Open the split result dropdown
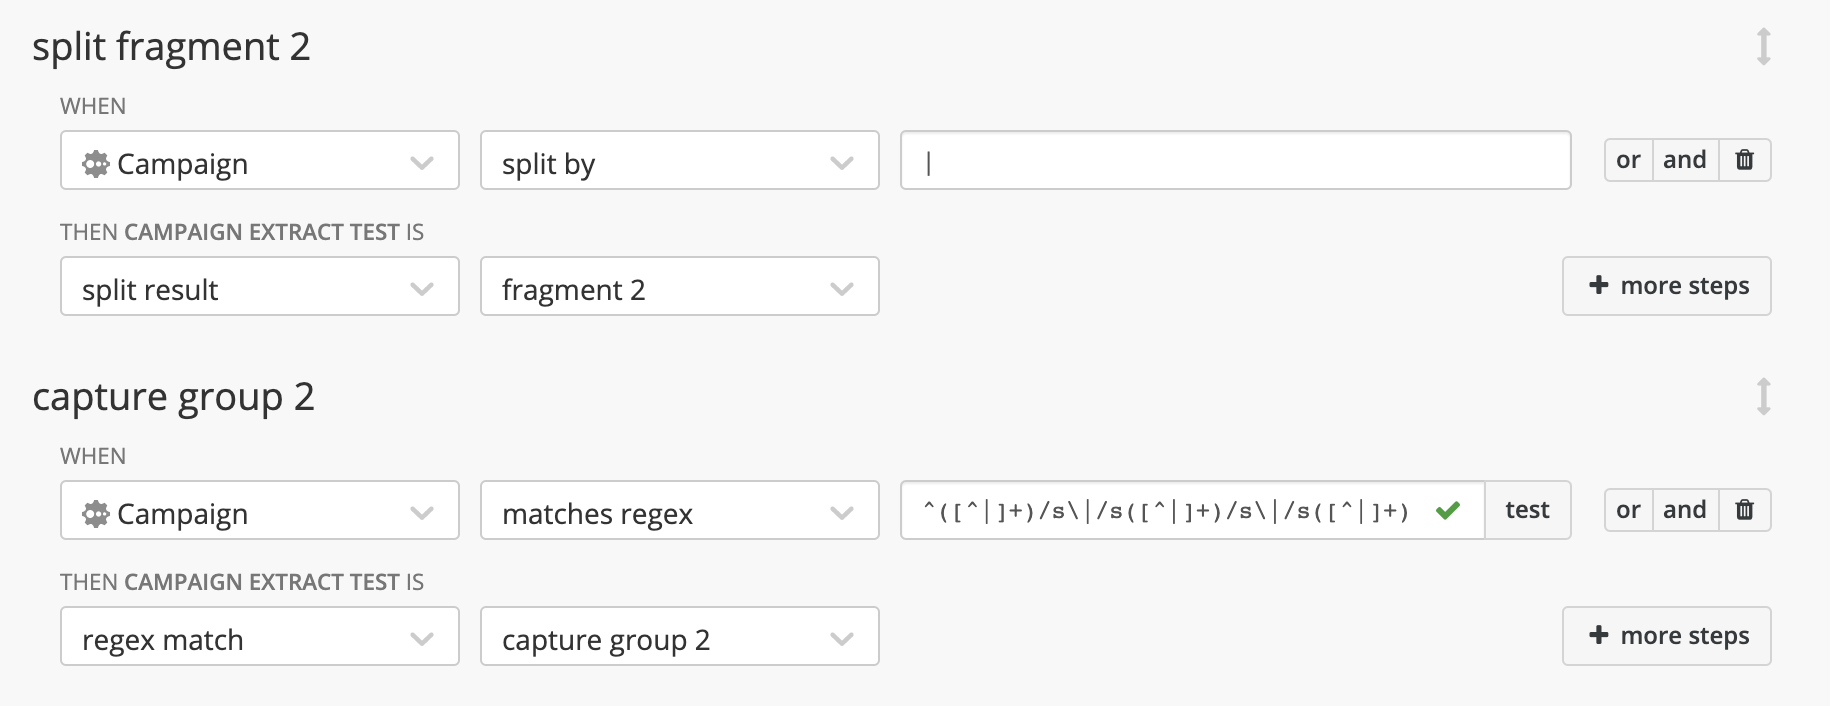The image size is (1844, 706). click(258, 288)
